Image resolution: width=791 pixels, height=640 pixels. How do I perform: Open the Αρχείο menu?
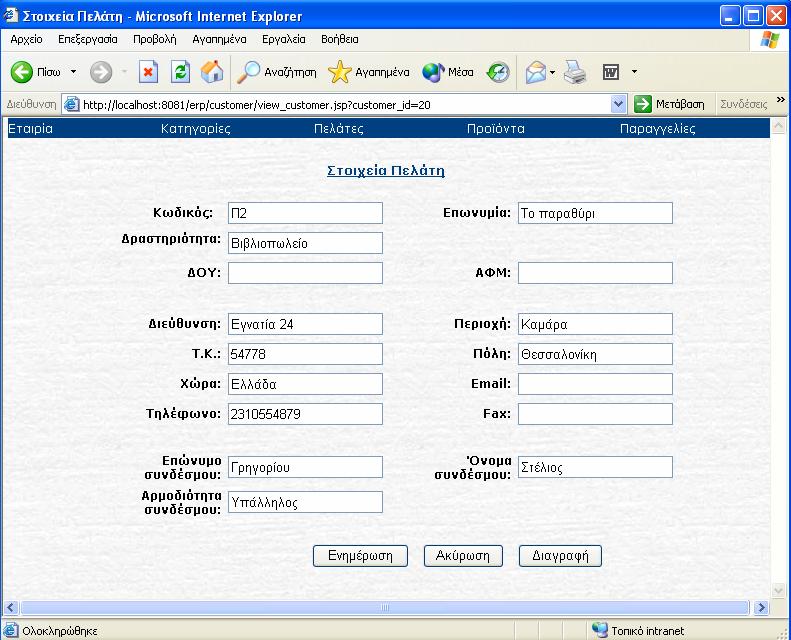coord(26,39)
